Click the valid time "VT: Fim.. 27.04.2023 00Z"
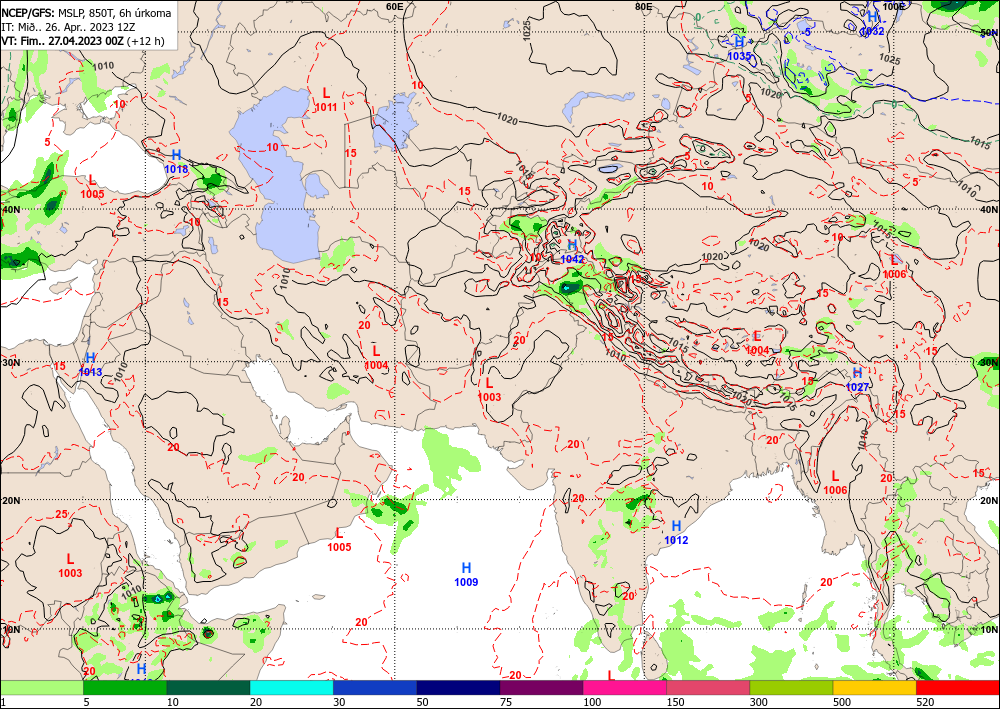 click(62, 41)
